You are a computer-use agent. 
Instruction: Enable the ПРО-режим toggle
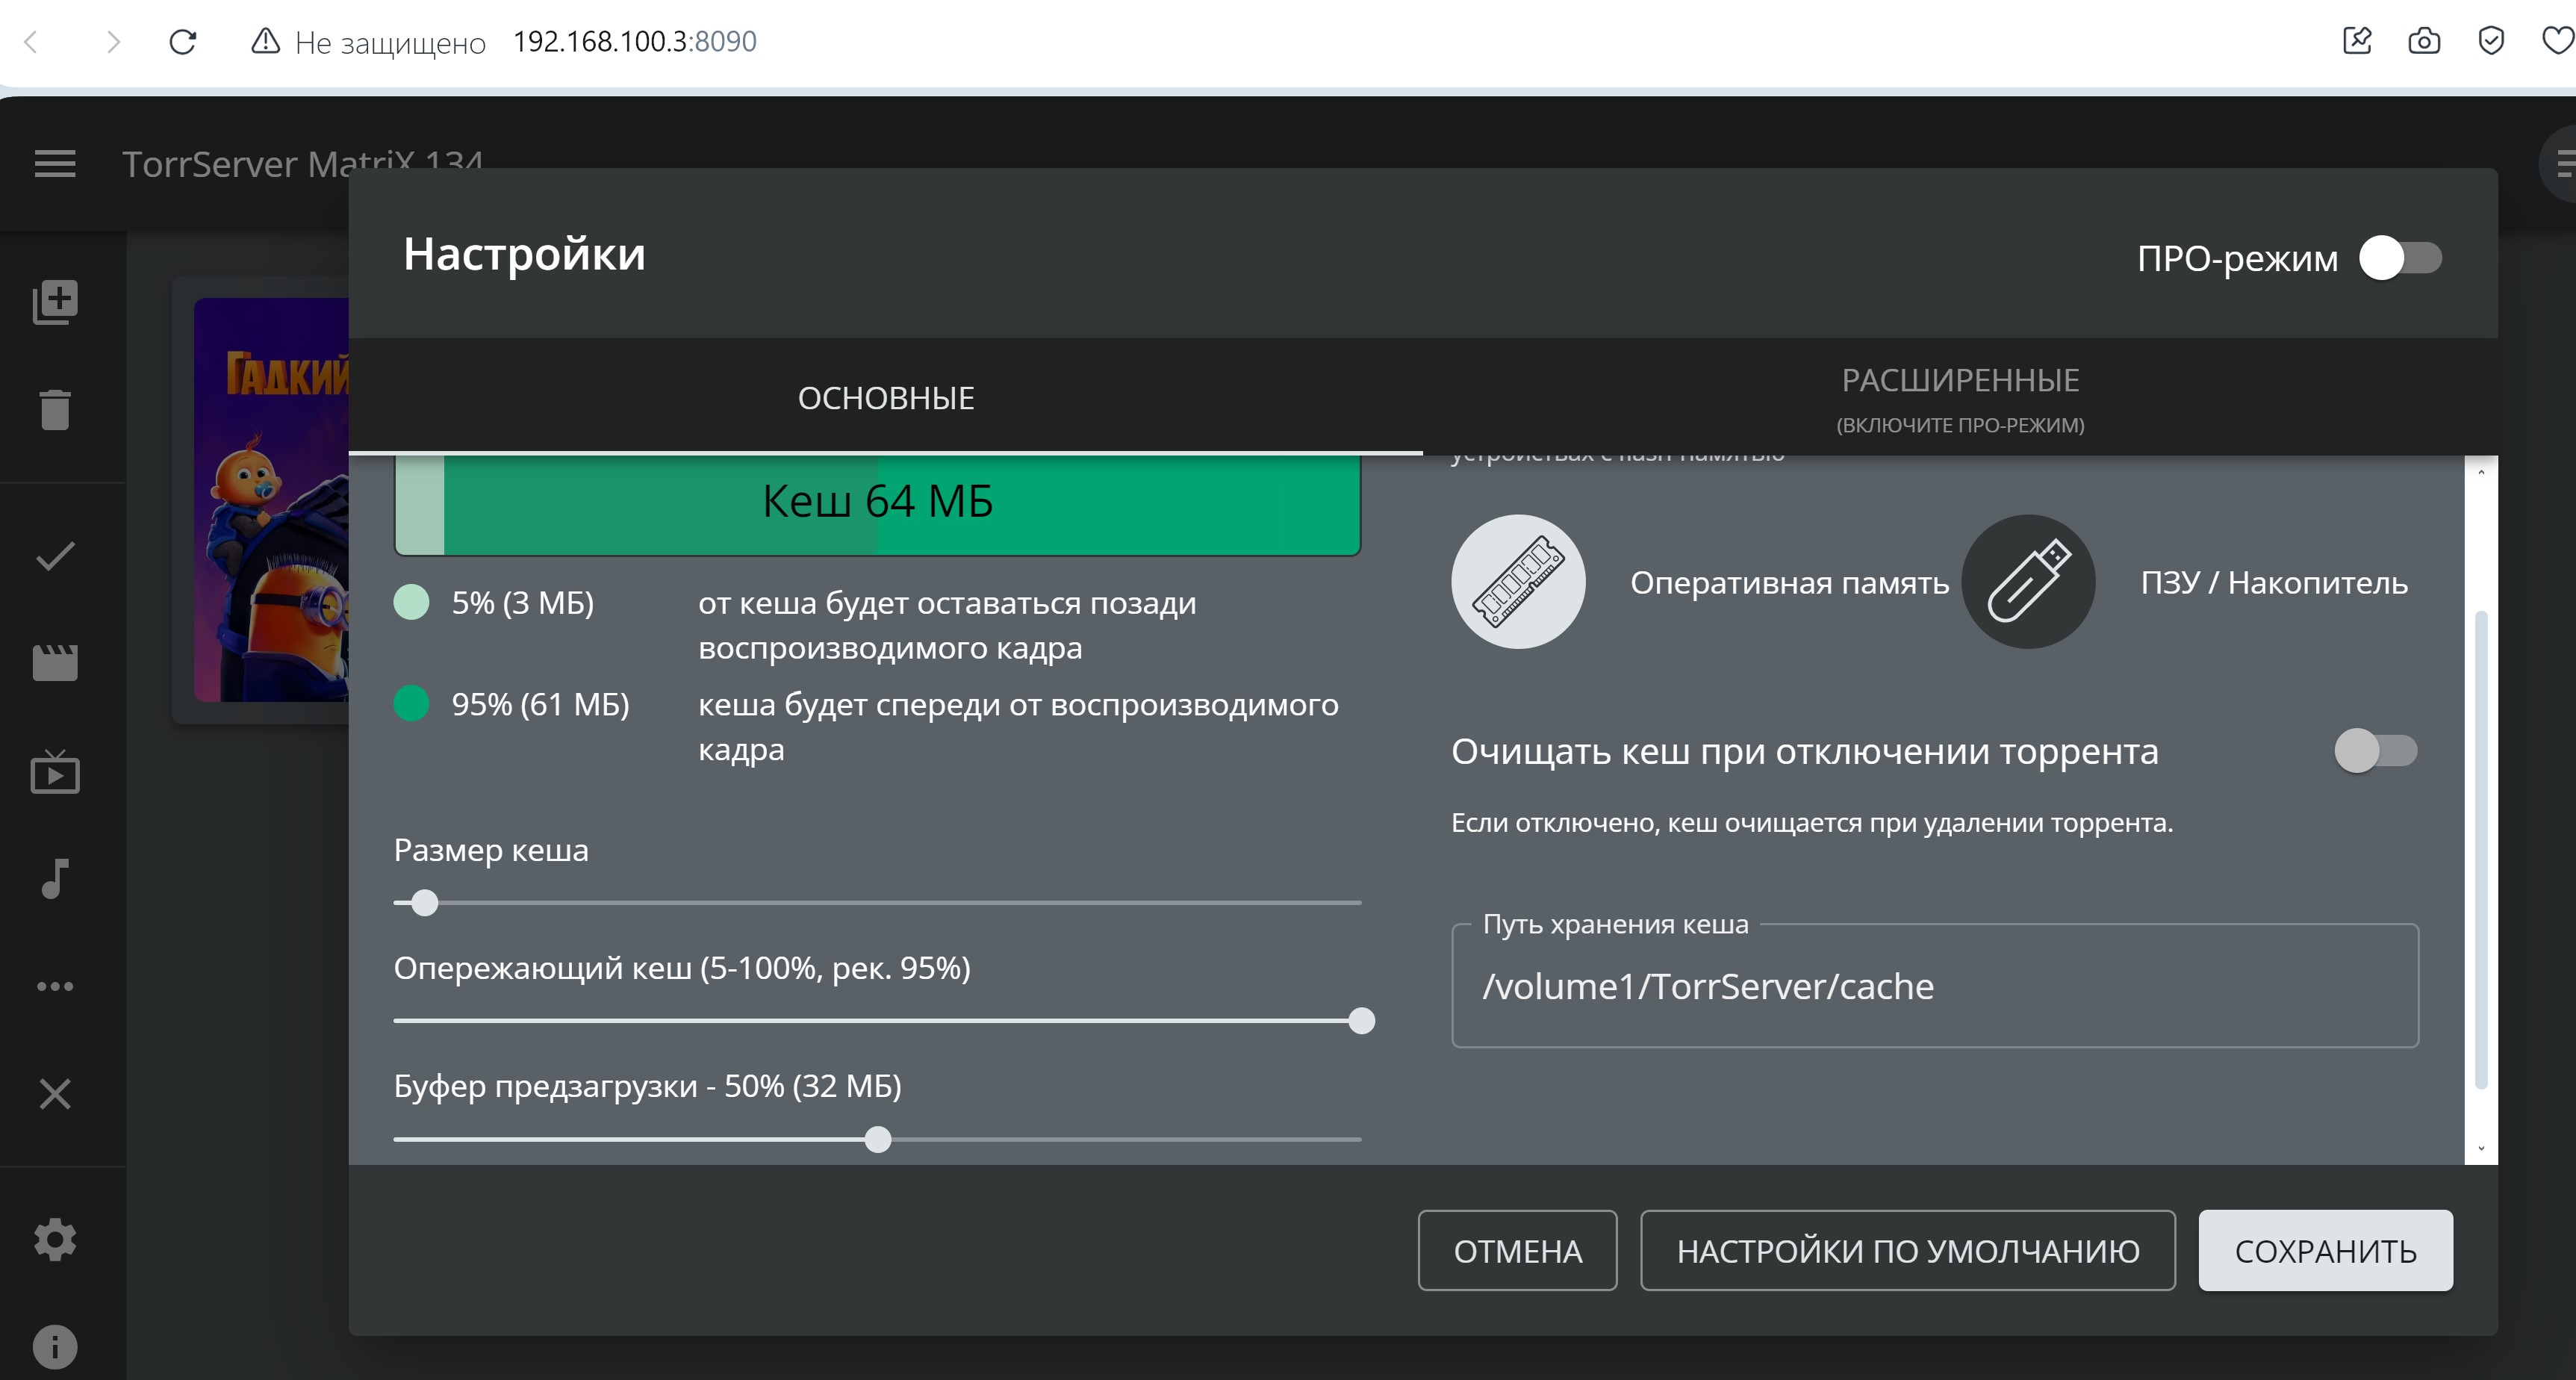2400,258
